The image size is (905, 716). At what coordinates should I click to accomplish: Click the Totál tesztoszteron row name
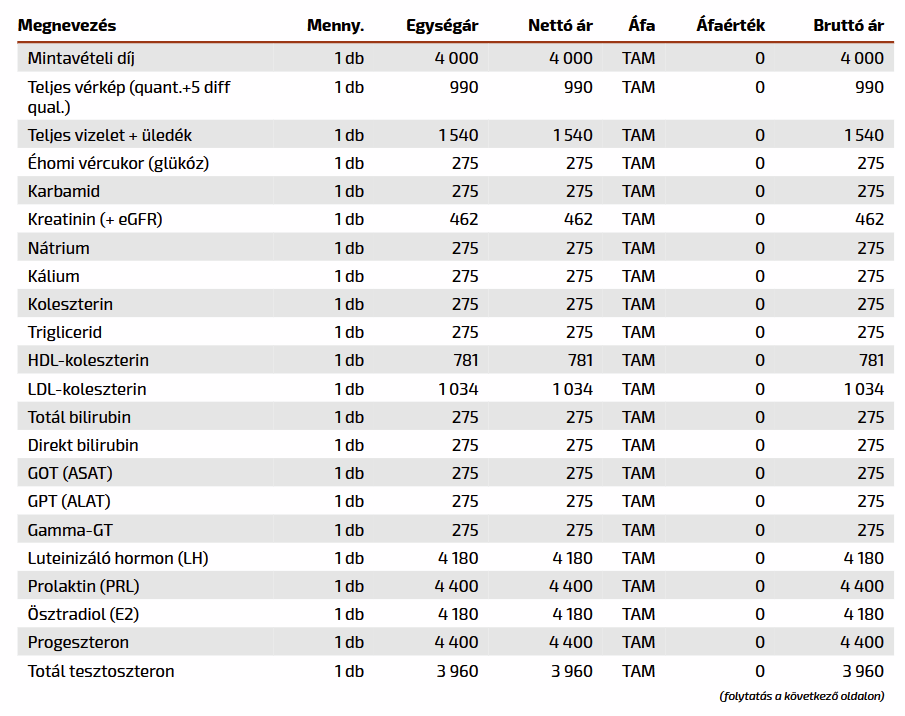(101, 671)
